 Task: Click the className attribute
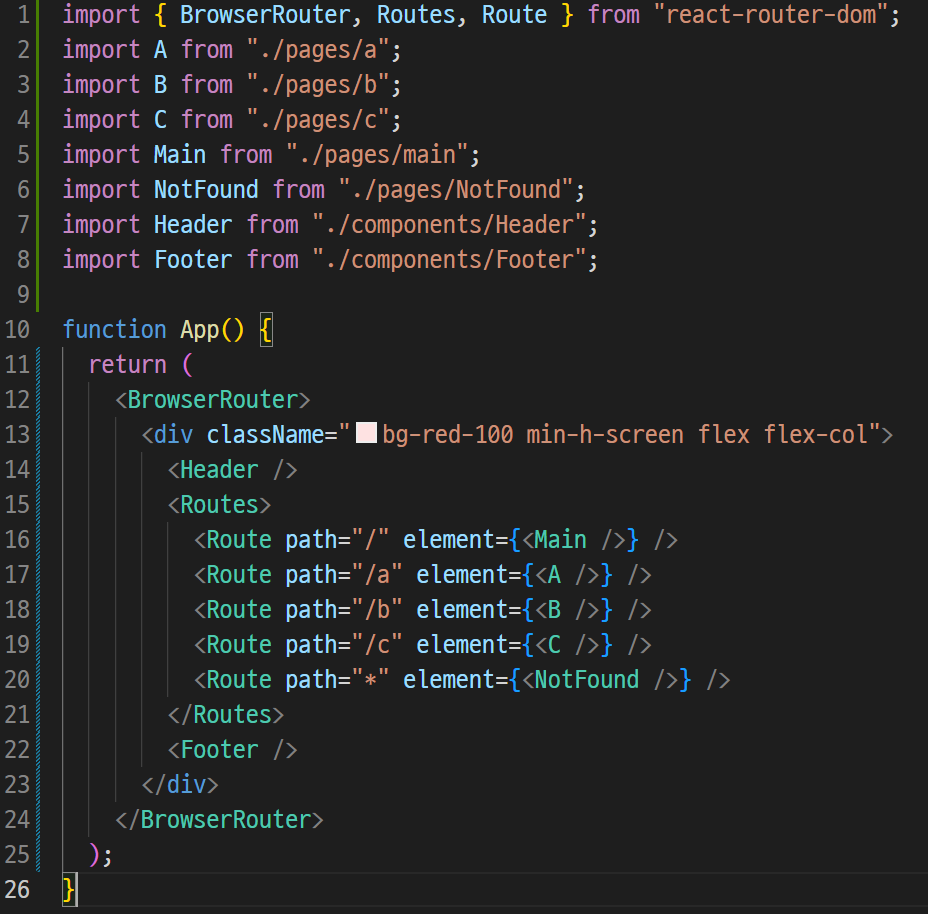pos(265,435)
